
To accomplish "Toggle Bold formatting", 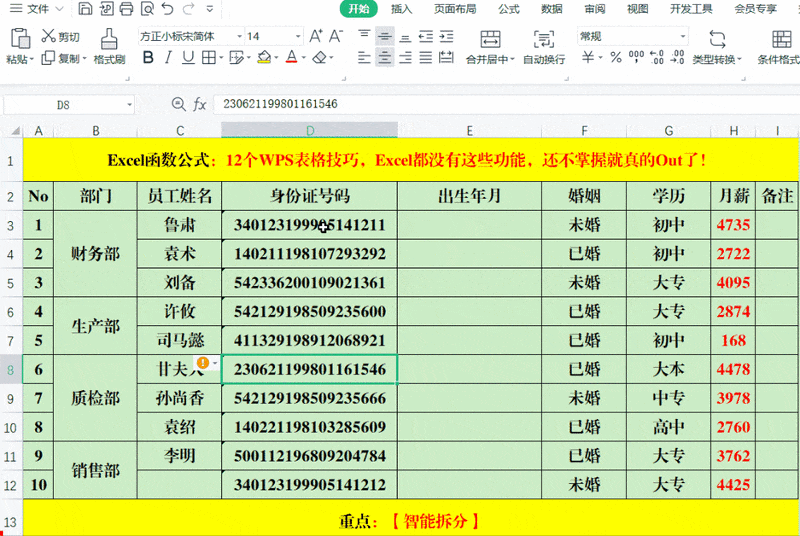I will pos(148,59).
